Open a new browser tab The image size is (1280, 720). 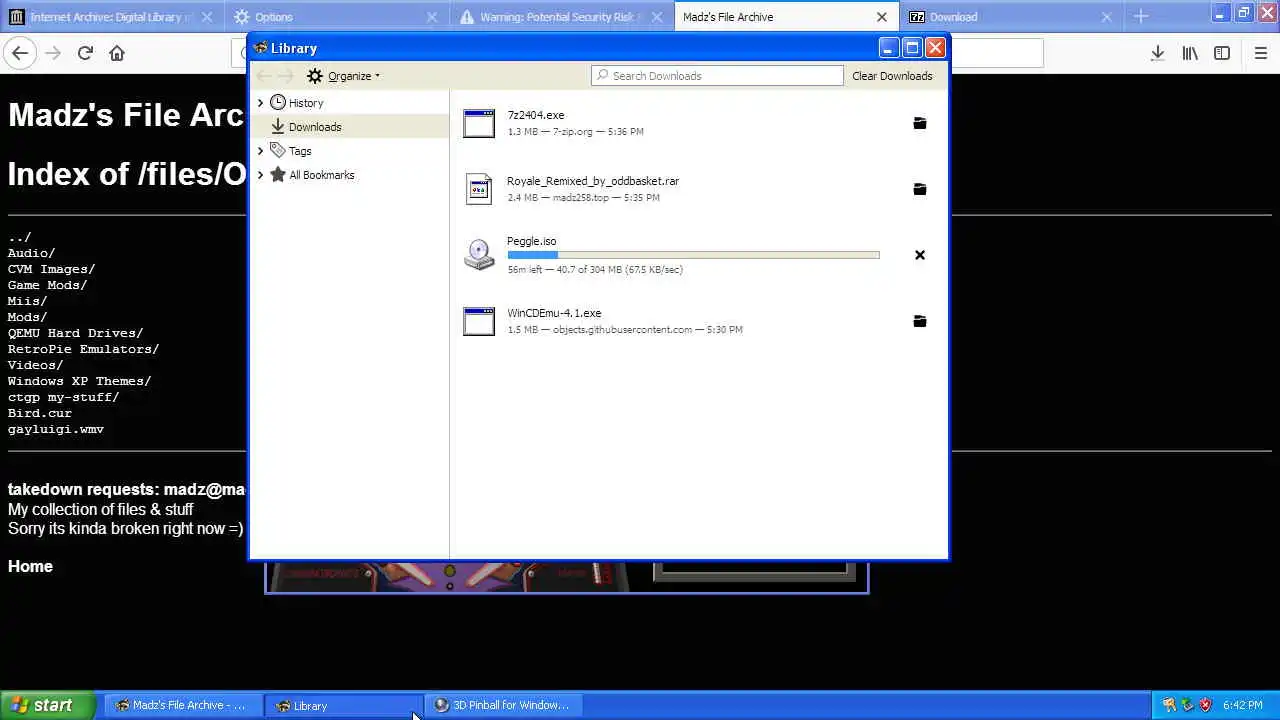[1141, 16]
